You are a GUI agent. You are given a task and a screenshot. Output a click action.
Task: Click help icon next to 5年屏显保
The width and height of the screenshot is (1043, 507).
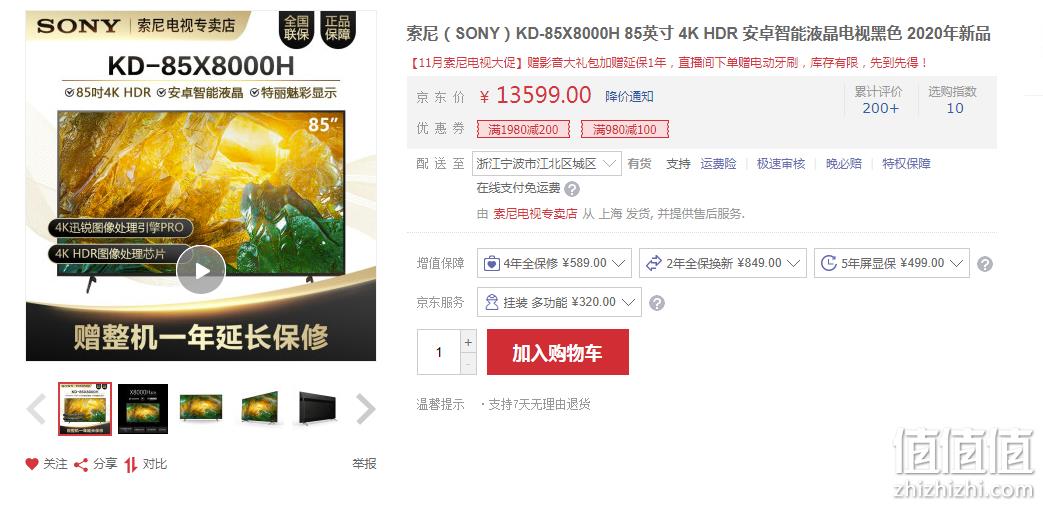pyautogui.click(x=985, y=264)
